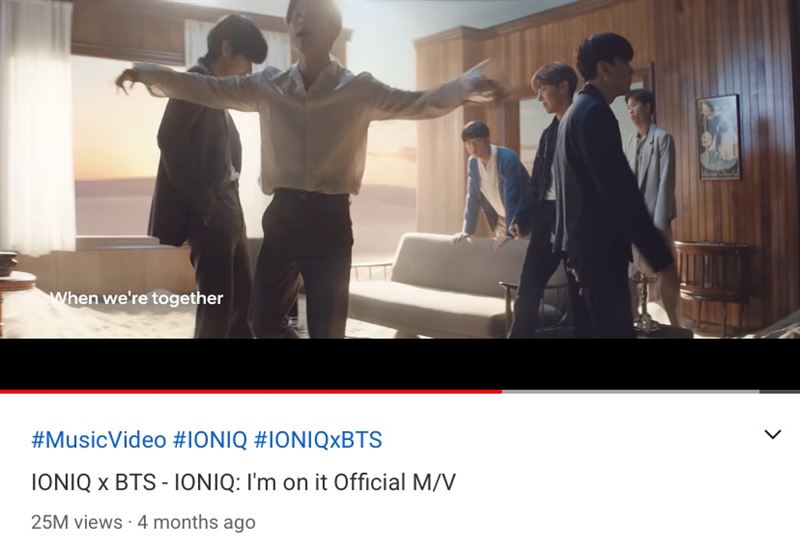Tap the white curtain on the video's left edge
Image resolution: width=800 pixels, height=548 pixels.
37,128
